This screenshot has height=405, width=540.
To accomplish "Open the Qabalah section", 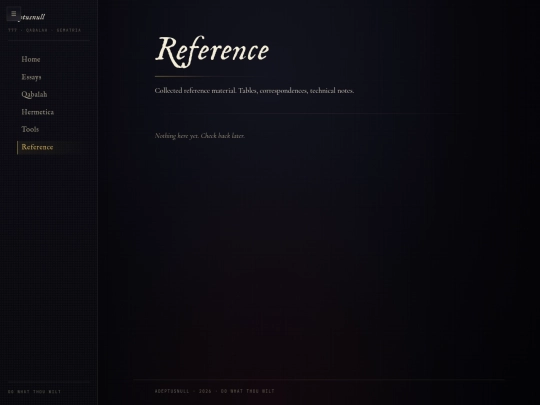I will 34,94.
